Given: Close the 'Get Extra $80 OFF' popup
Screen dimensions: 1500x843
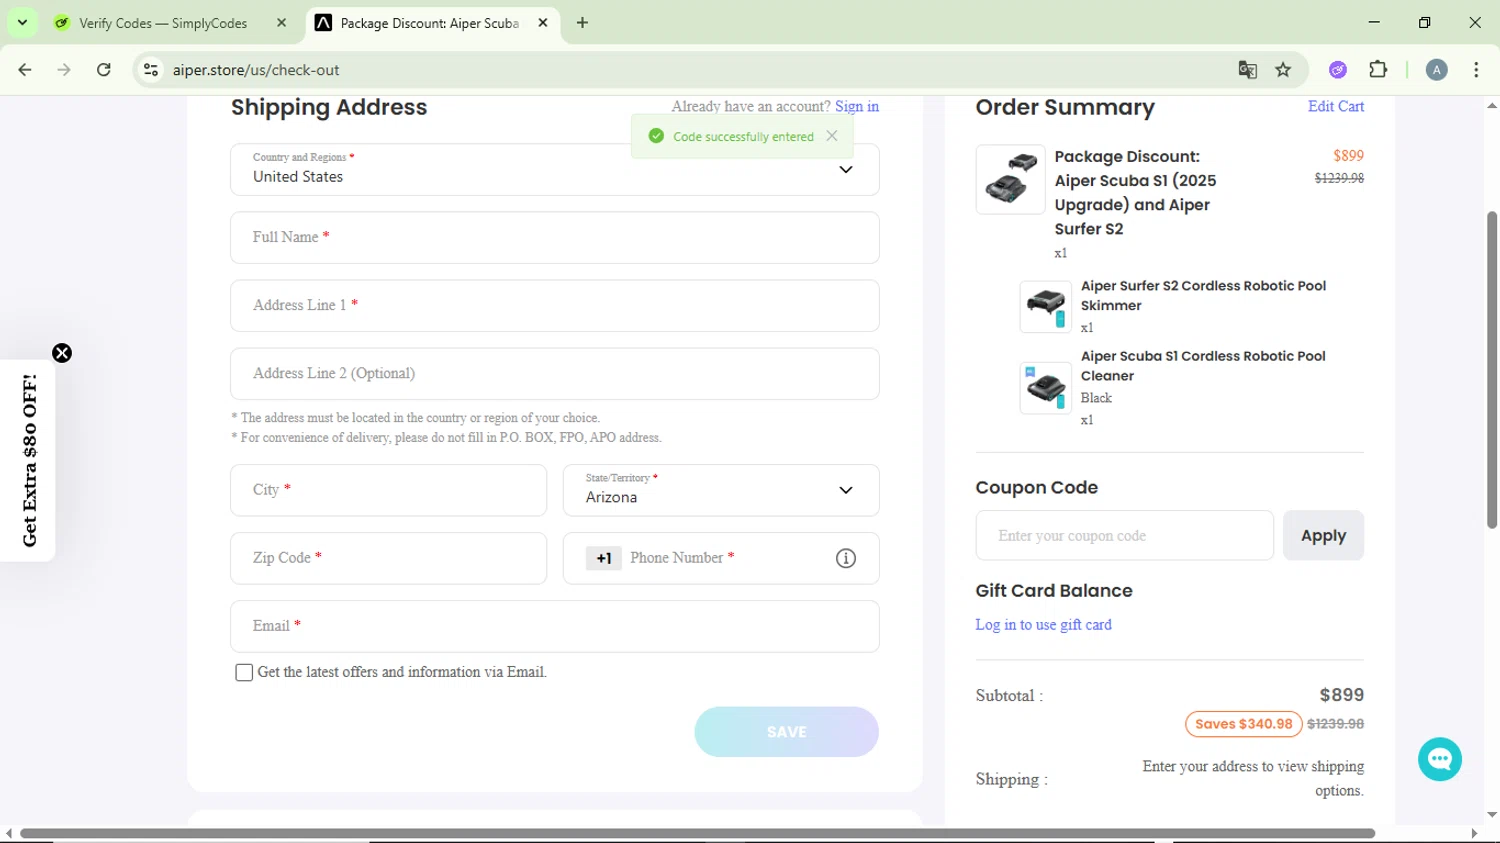Looking at the screenshot, I should coord(62,353).
